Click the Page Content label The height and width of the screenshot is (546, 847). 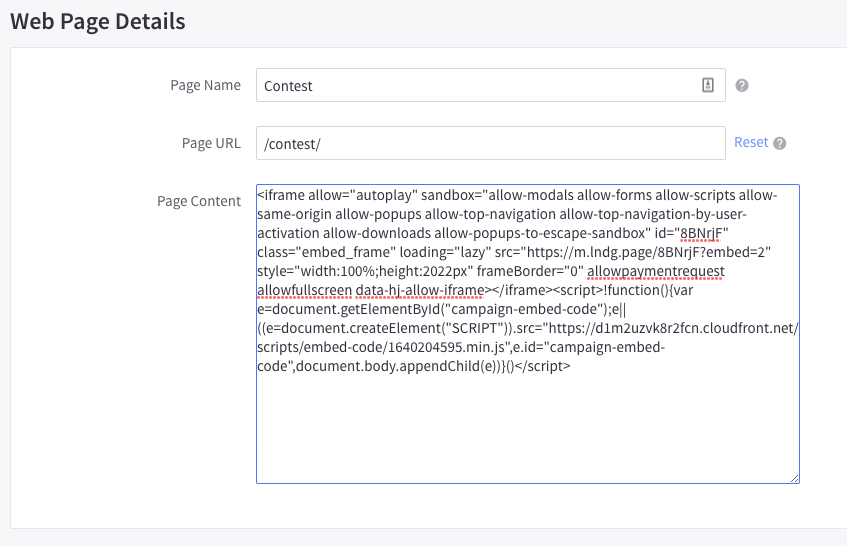(199, 201)
